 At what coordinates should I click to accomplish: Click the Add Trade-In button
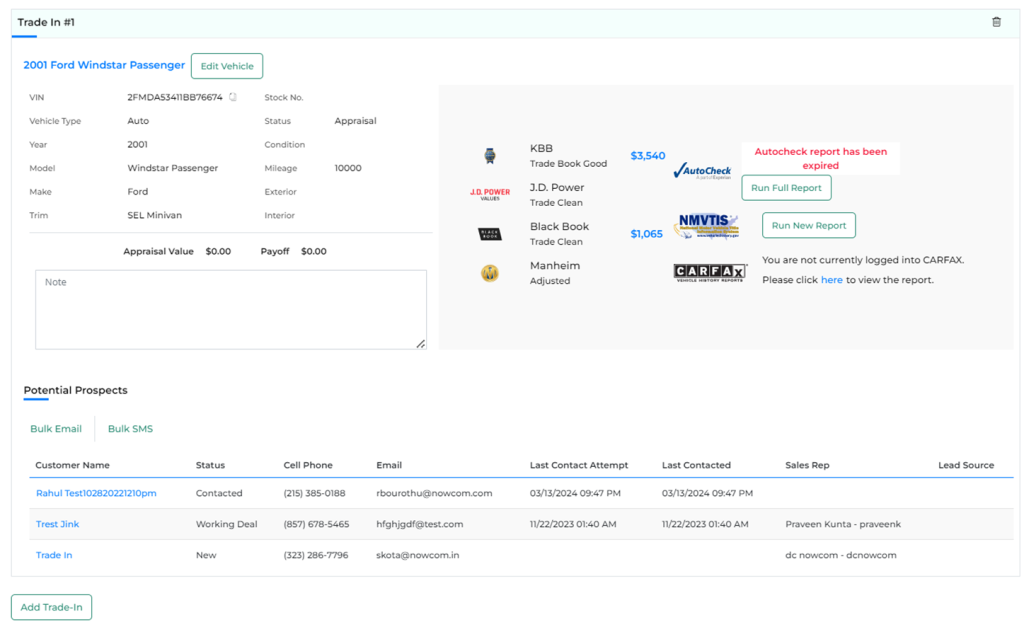[x=52, y=607]
